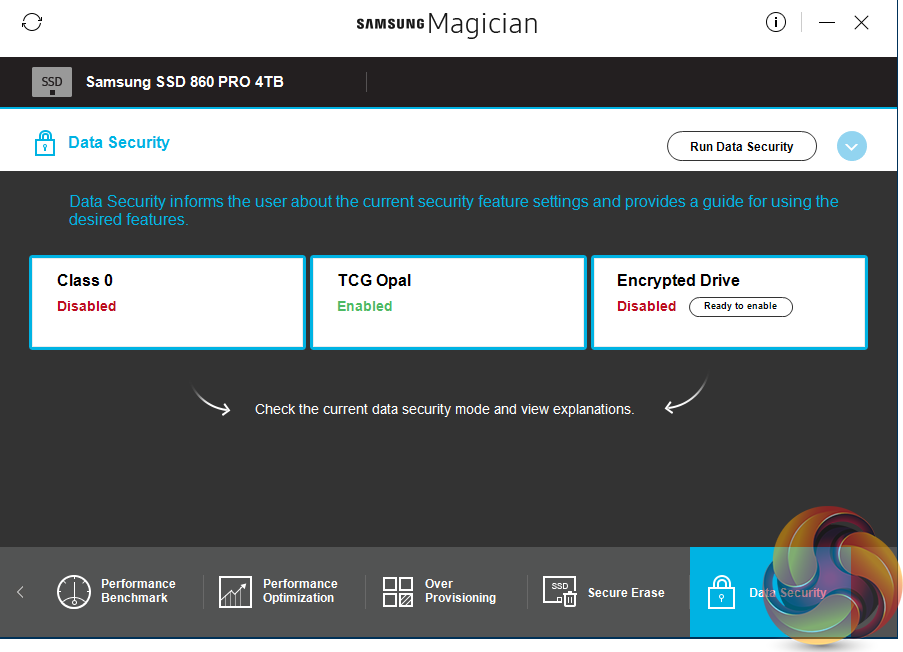The height and width of the screenshot is (652, 903).
Task: Click the Encrypted Drive Disabled status
Action: (x=646, y=306)
